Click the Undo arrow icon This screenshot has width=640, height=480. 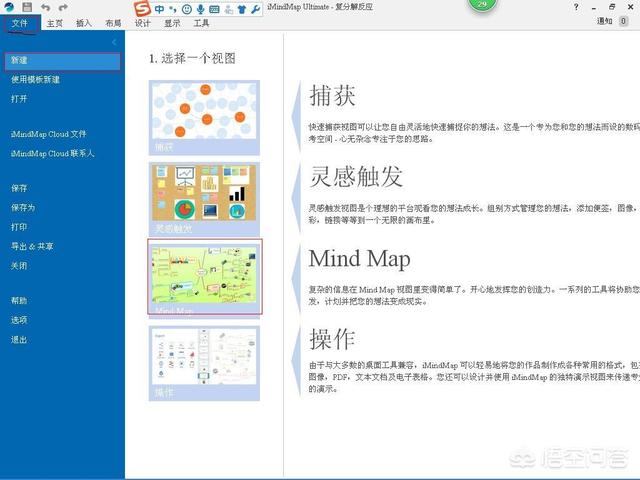[46, 7]
